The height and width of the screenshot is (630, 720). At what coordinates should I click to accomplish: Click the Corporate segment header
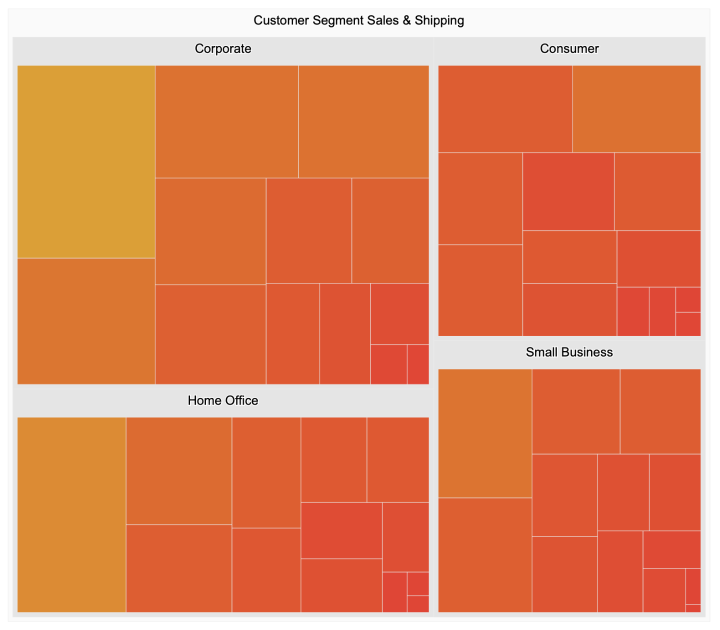point(222,49)
